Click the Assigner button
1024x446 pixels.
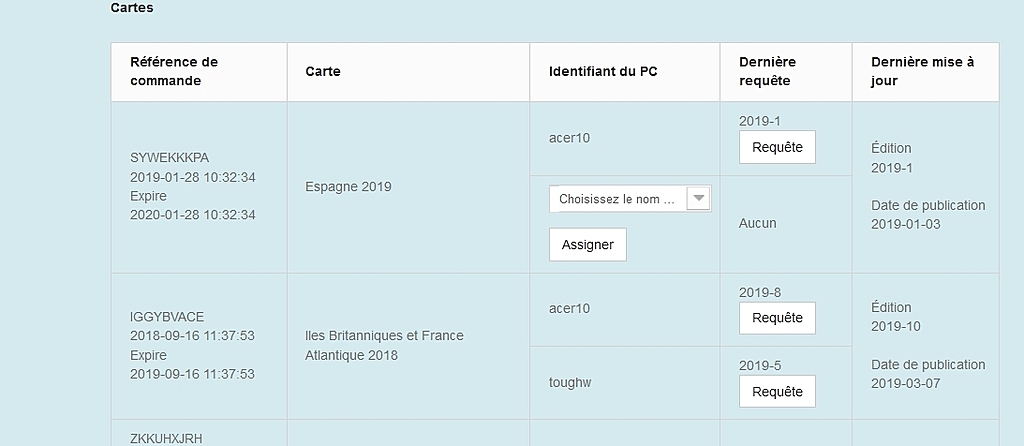[588, 245]
